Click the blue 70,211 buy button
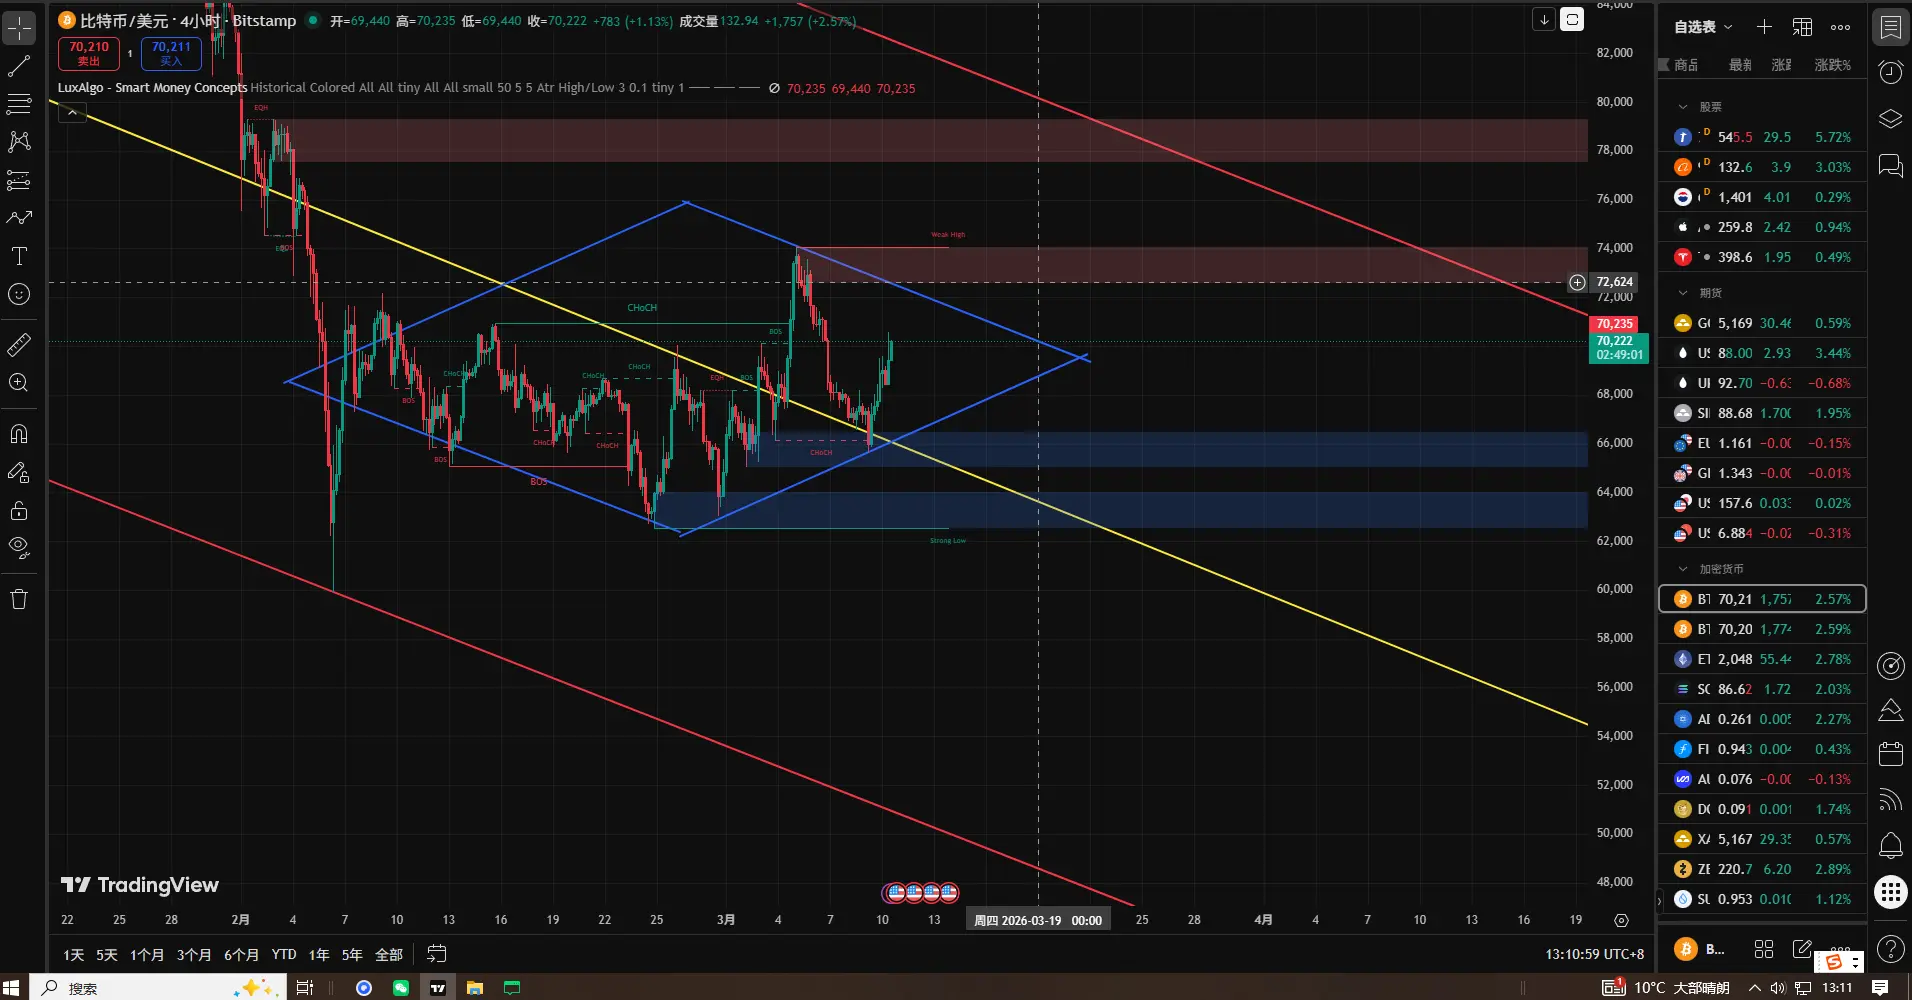 click(171, 53)
